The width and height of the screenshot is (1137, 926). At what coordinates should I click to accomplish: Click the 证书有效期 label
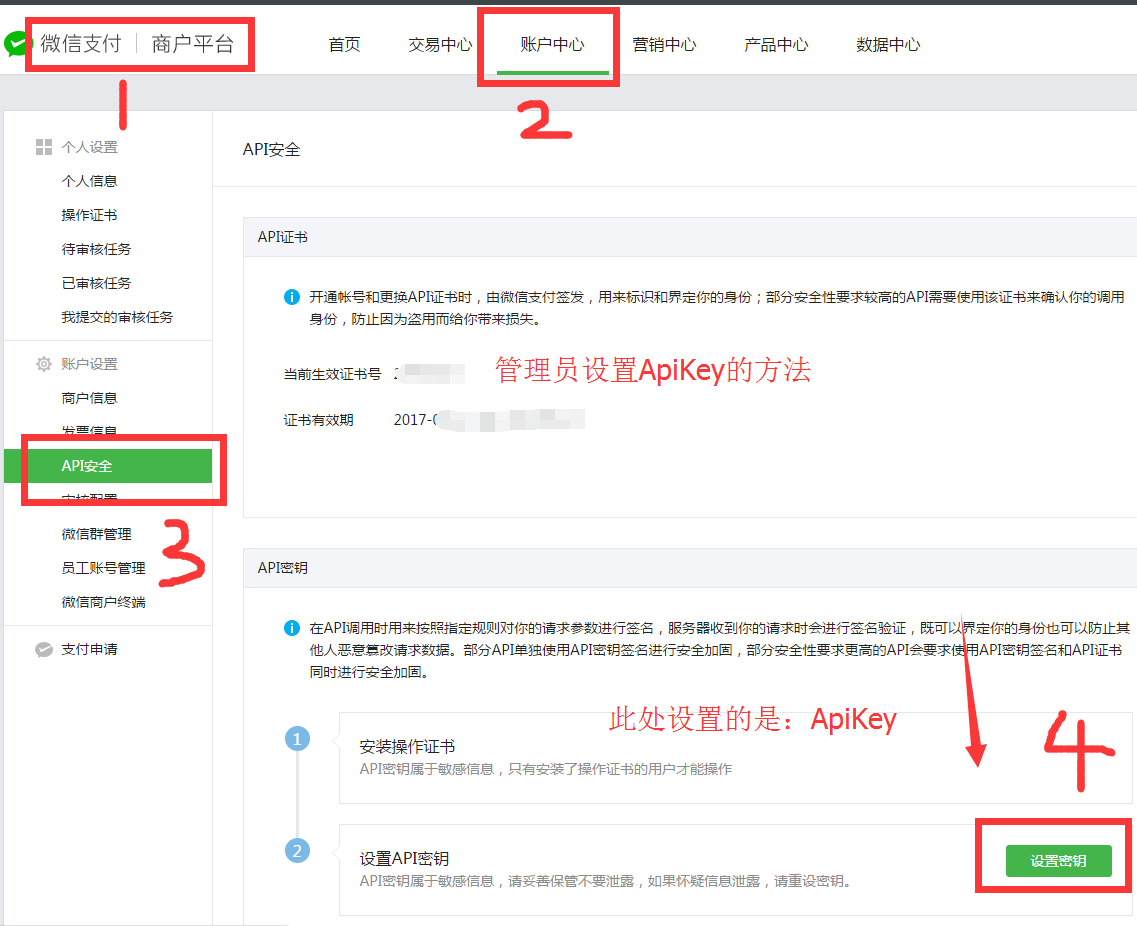(318, 420)
